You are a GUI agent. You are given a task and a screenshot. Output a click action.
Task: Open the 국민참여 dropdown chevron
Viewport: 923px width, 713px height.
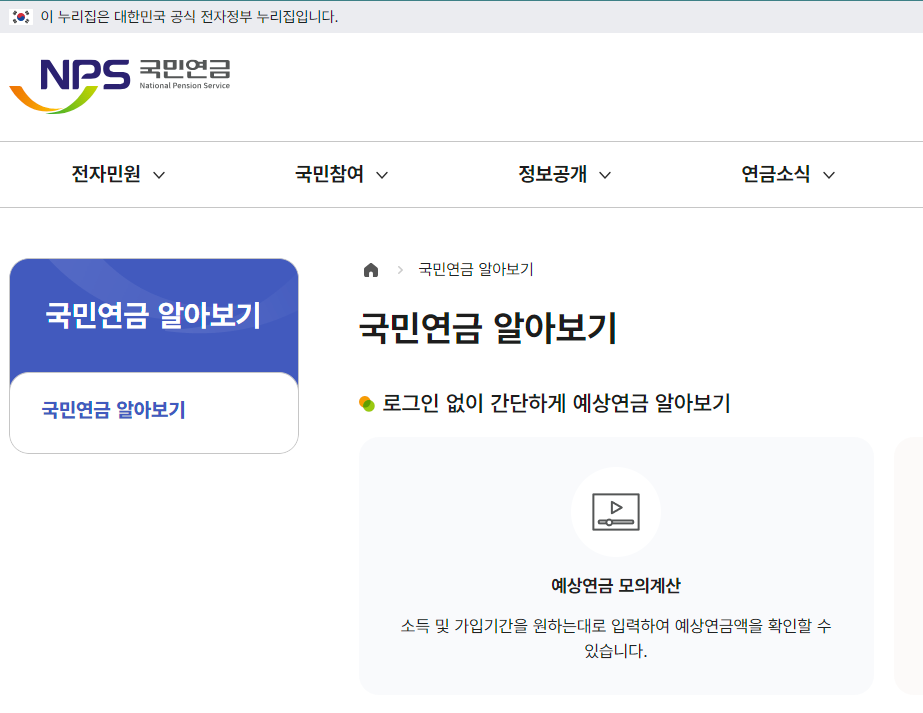[382, 174]
